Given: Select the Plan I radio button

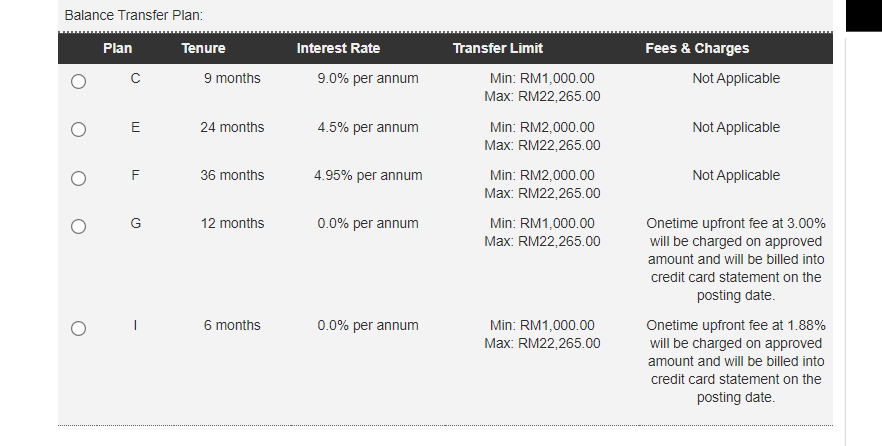Looking at the screenshot, I should click(78, 328).
